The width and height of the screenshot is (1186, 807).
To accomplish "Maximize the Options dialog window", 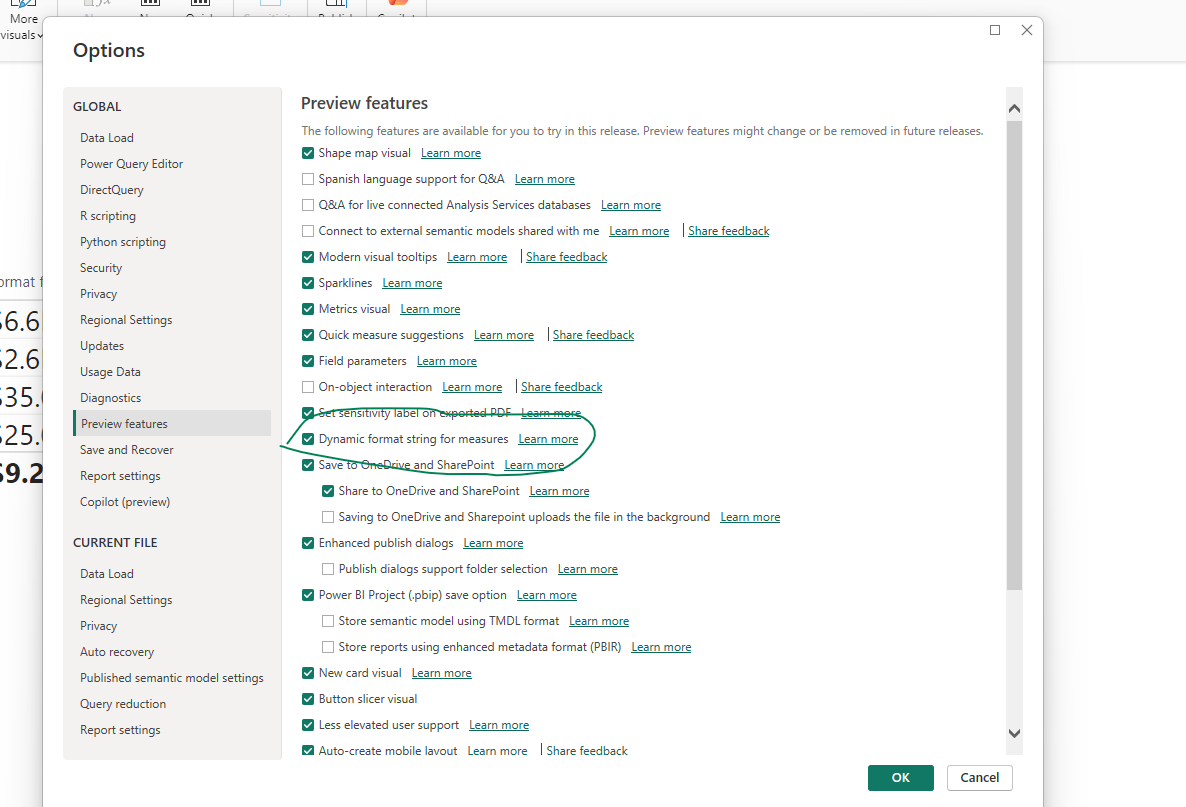I will (995, 30).
